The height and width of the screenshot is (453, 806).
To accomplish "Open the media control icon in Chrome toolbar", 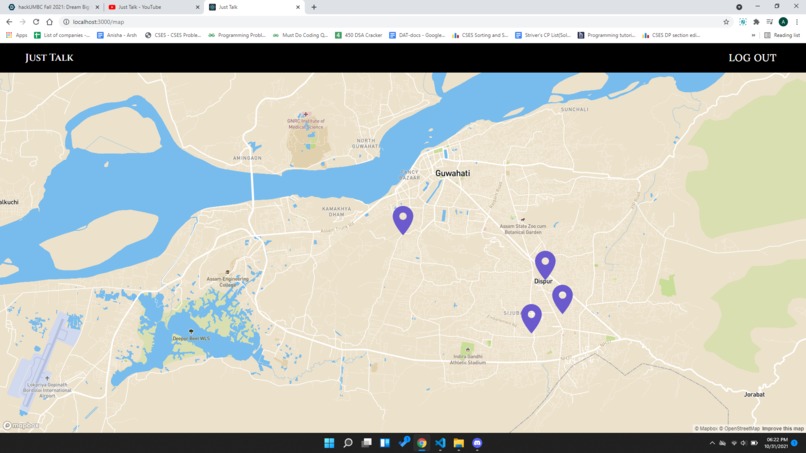I will 770,22.
